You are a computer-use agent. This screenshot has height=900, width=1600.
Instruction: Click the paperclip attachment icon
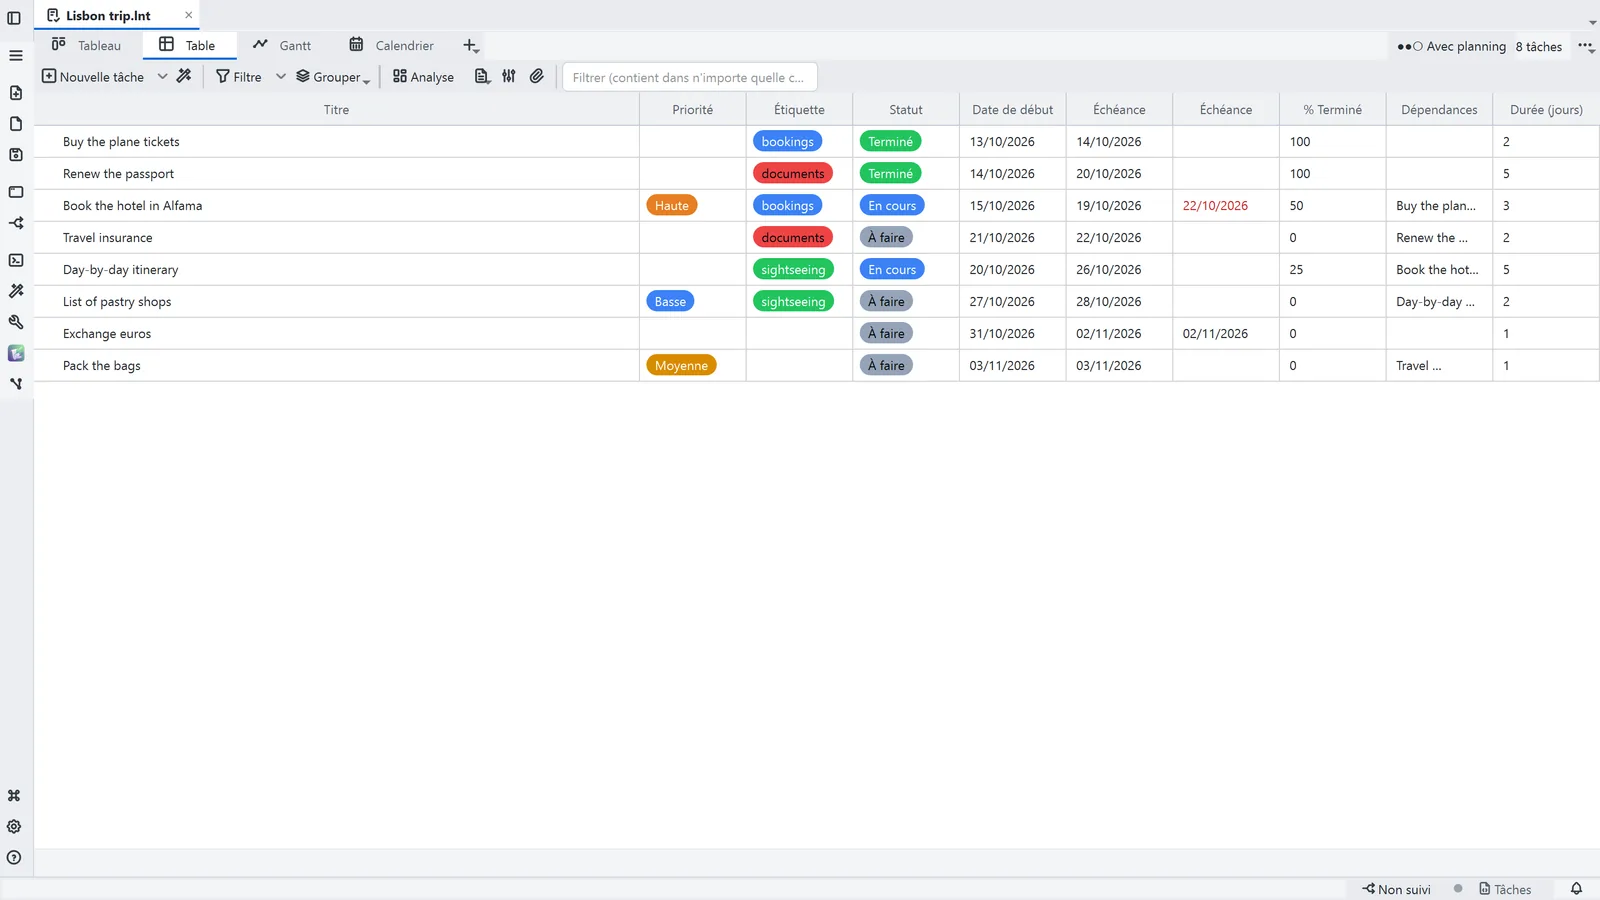[537, 76]
